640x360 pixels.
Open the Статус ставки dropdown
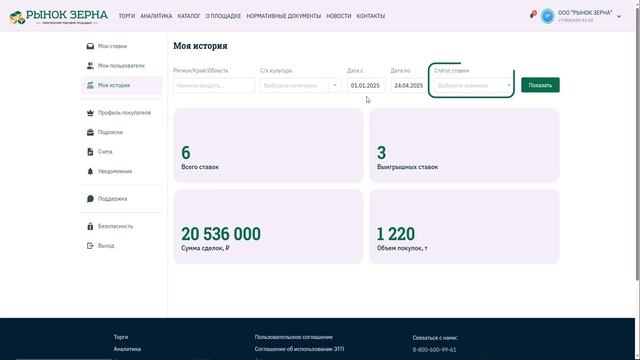[472, 85]
